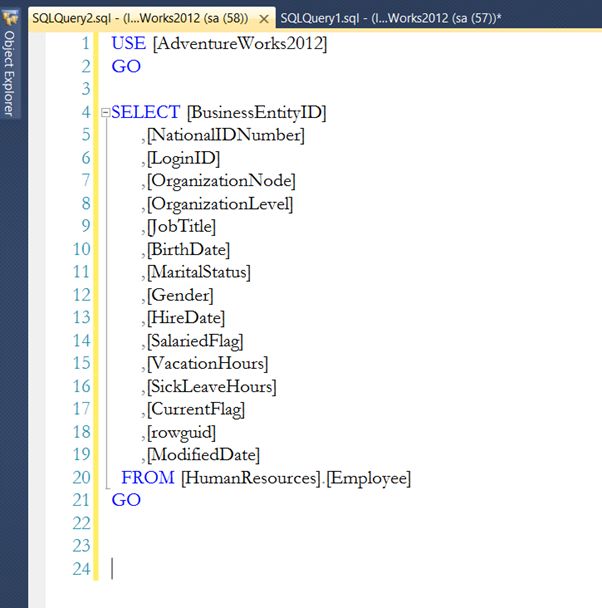Click [SalariedFlag] column text
Screen dimensions: 602x608
[195, 341]
